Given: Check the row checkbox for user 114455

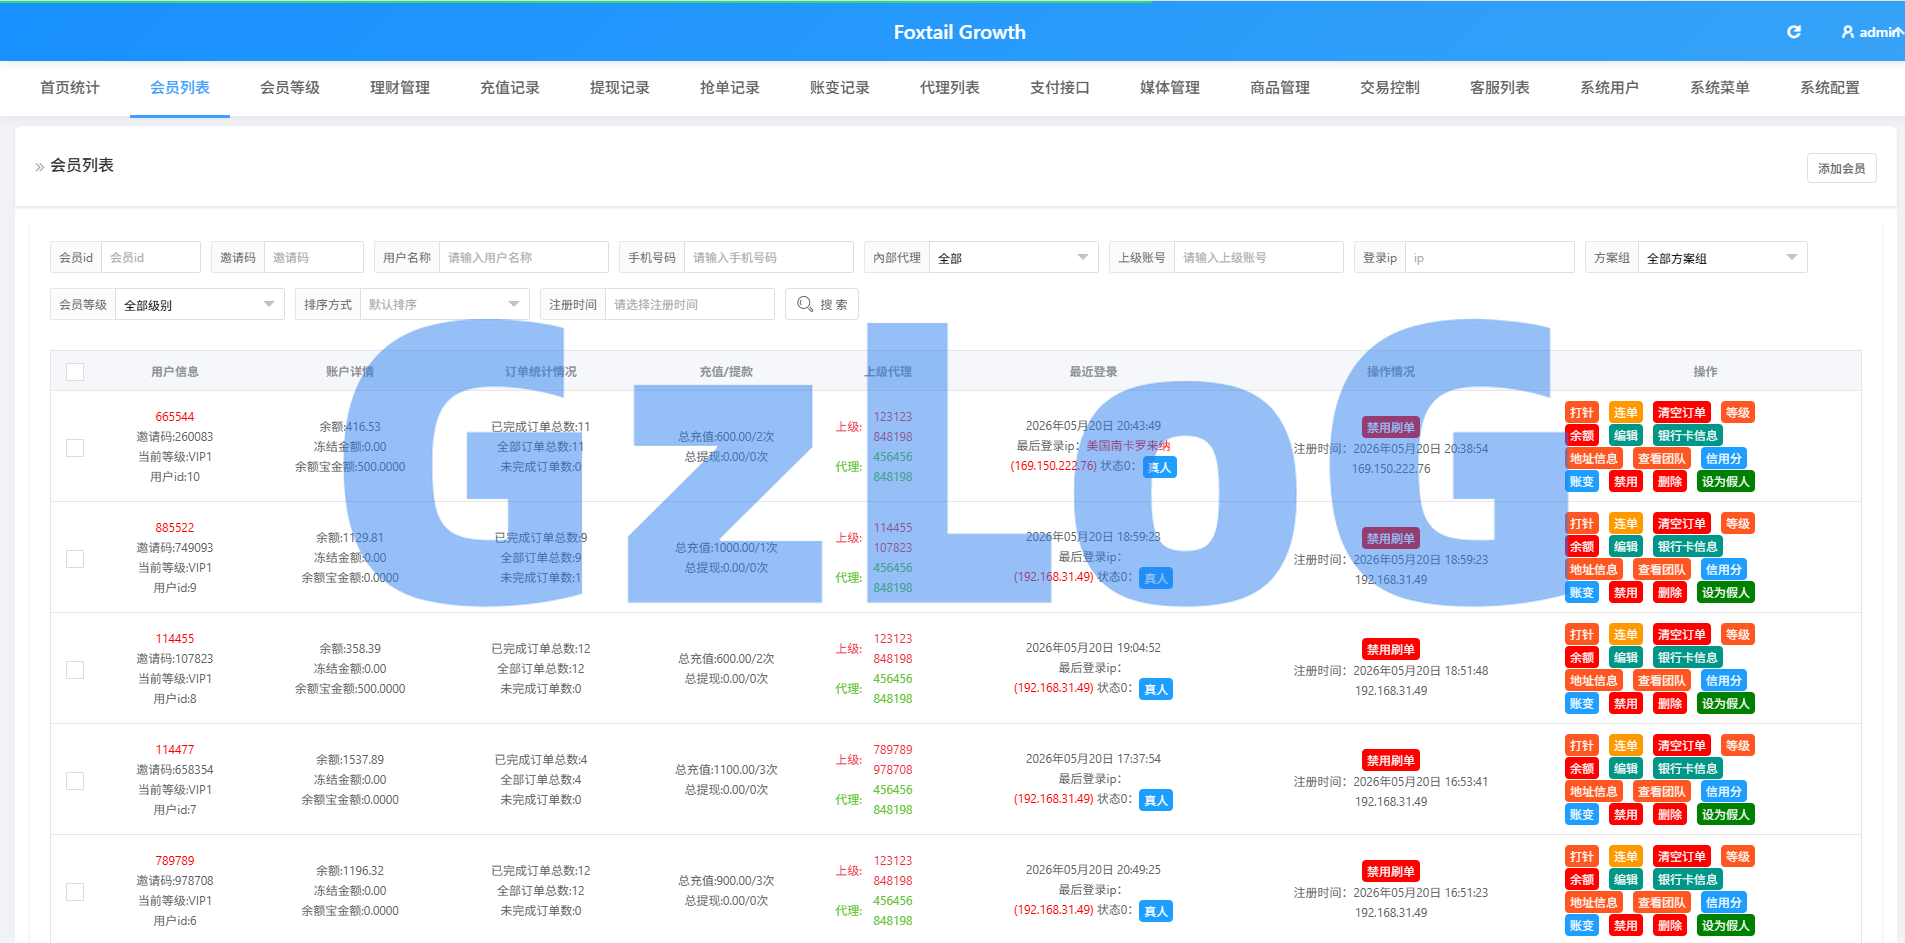Looking at the screenshot, I should pos(75,670).
